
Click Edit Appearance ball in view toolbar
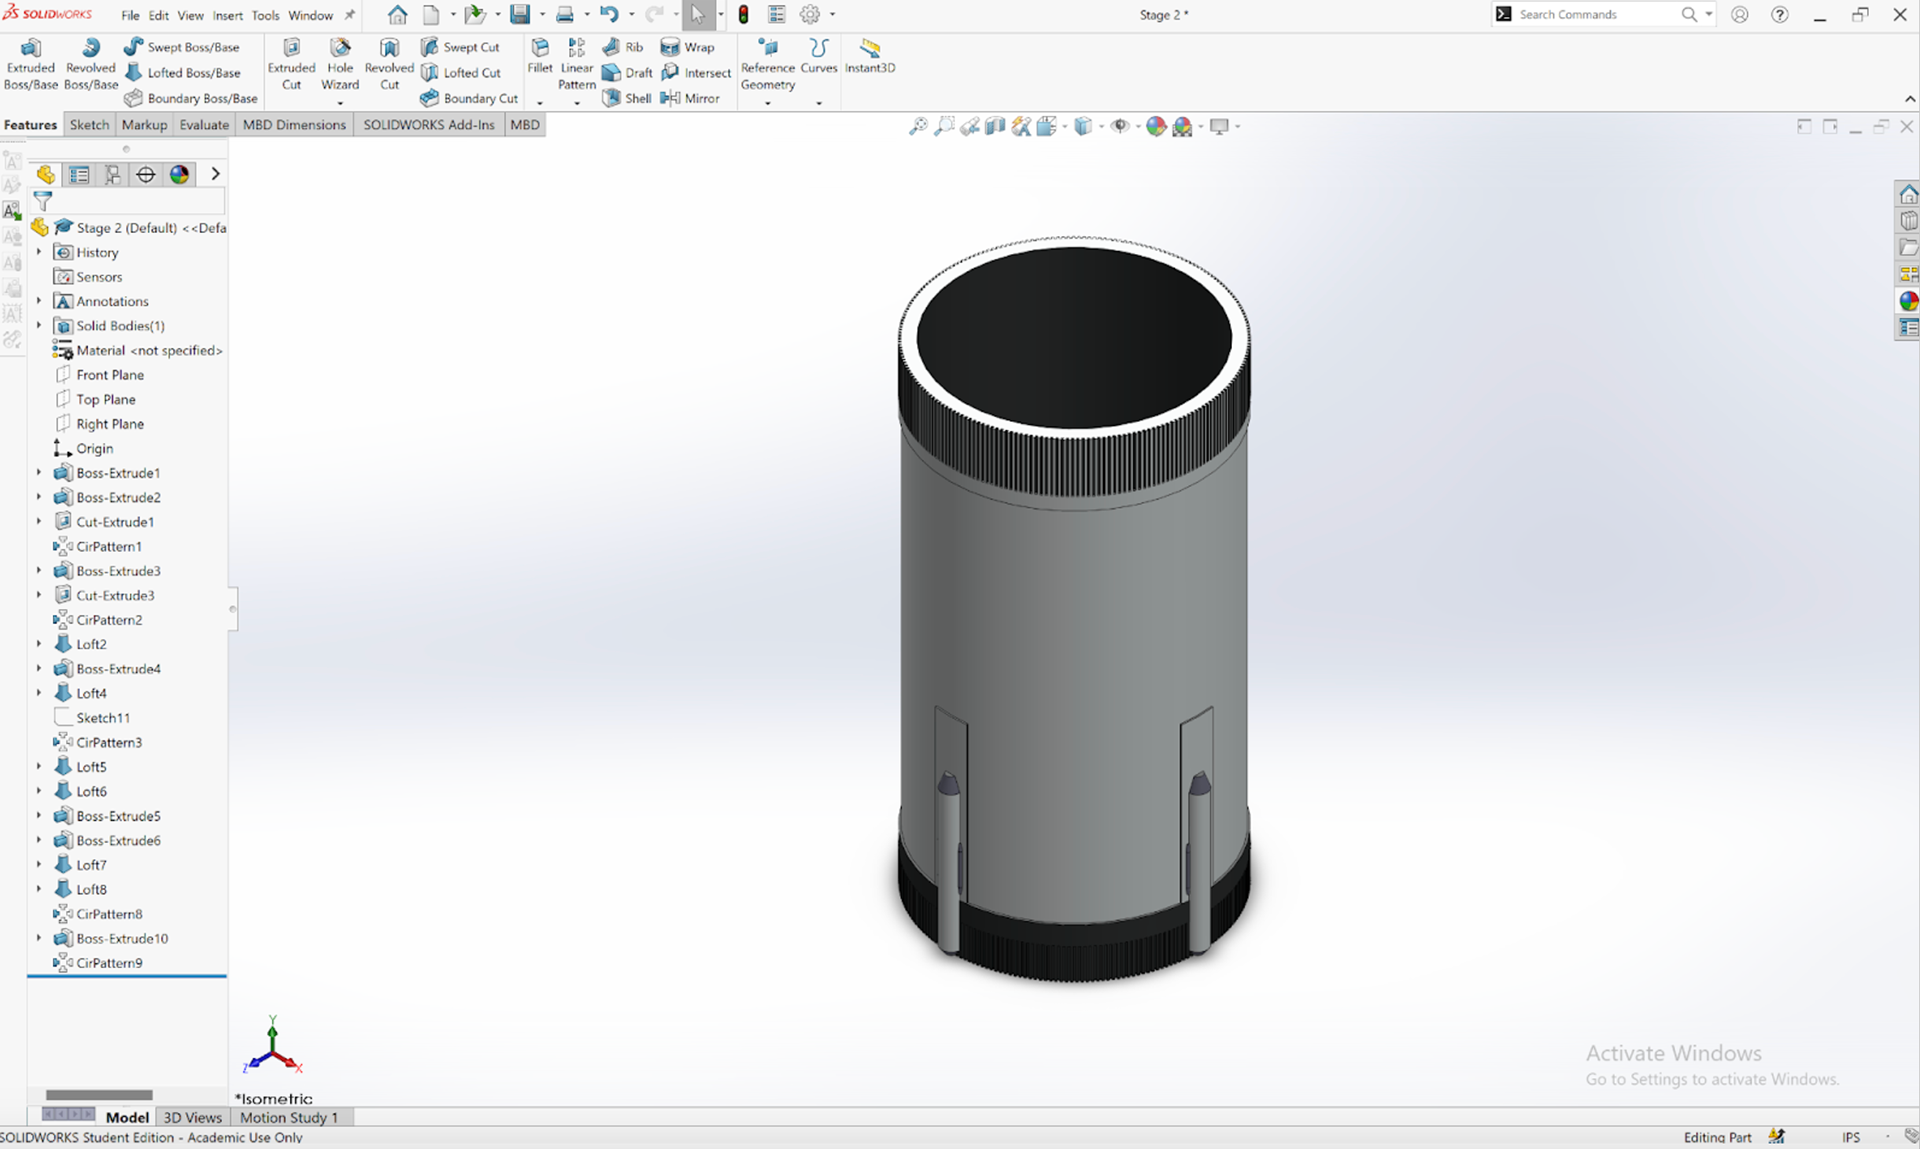[1156, 126]
